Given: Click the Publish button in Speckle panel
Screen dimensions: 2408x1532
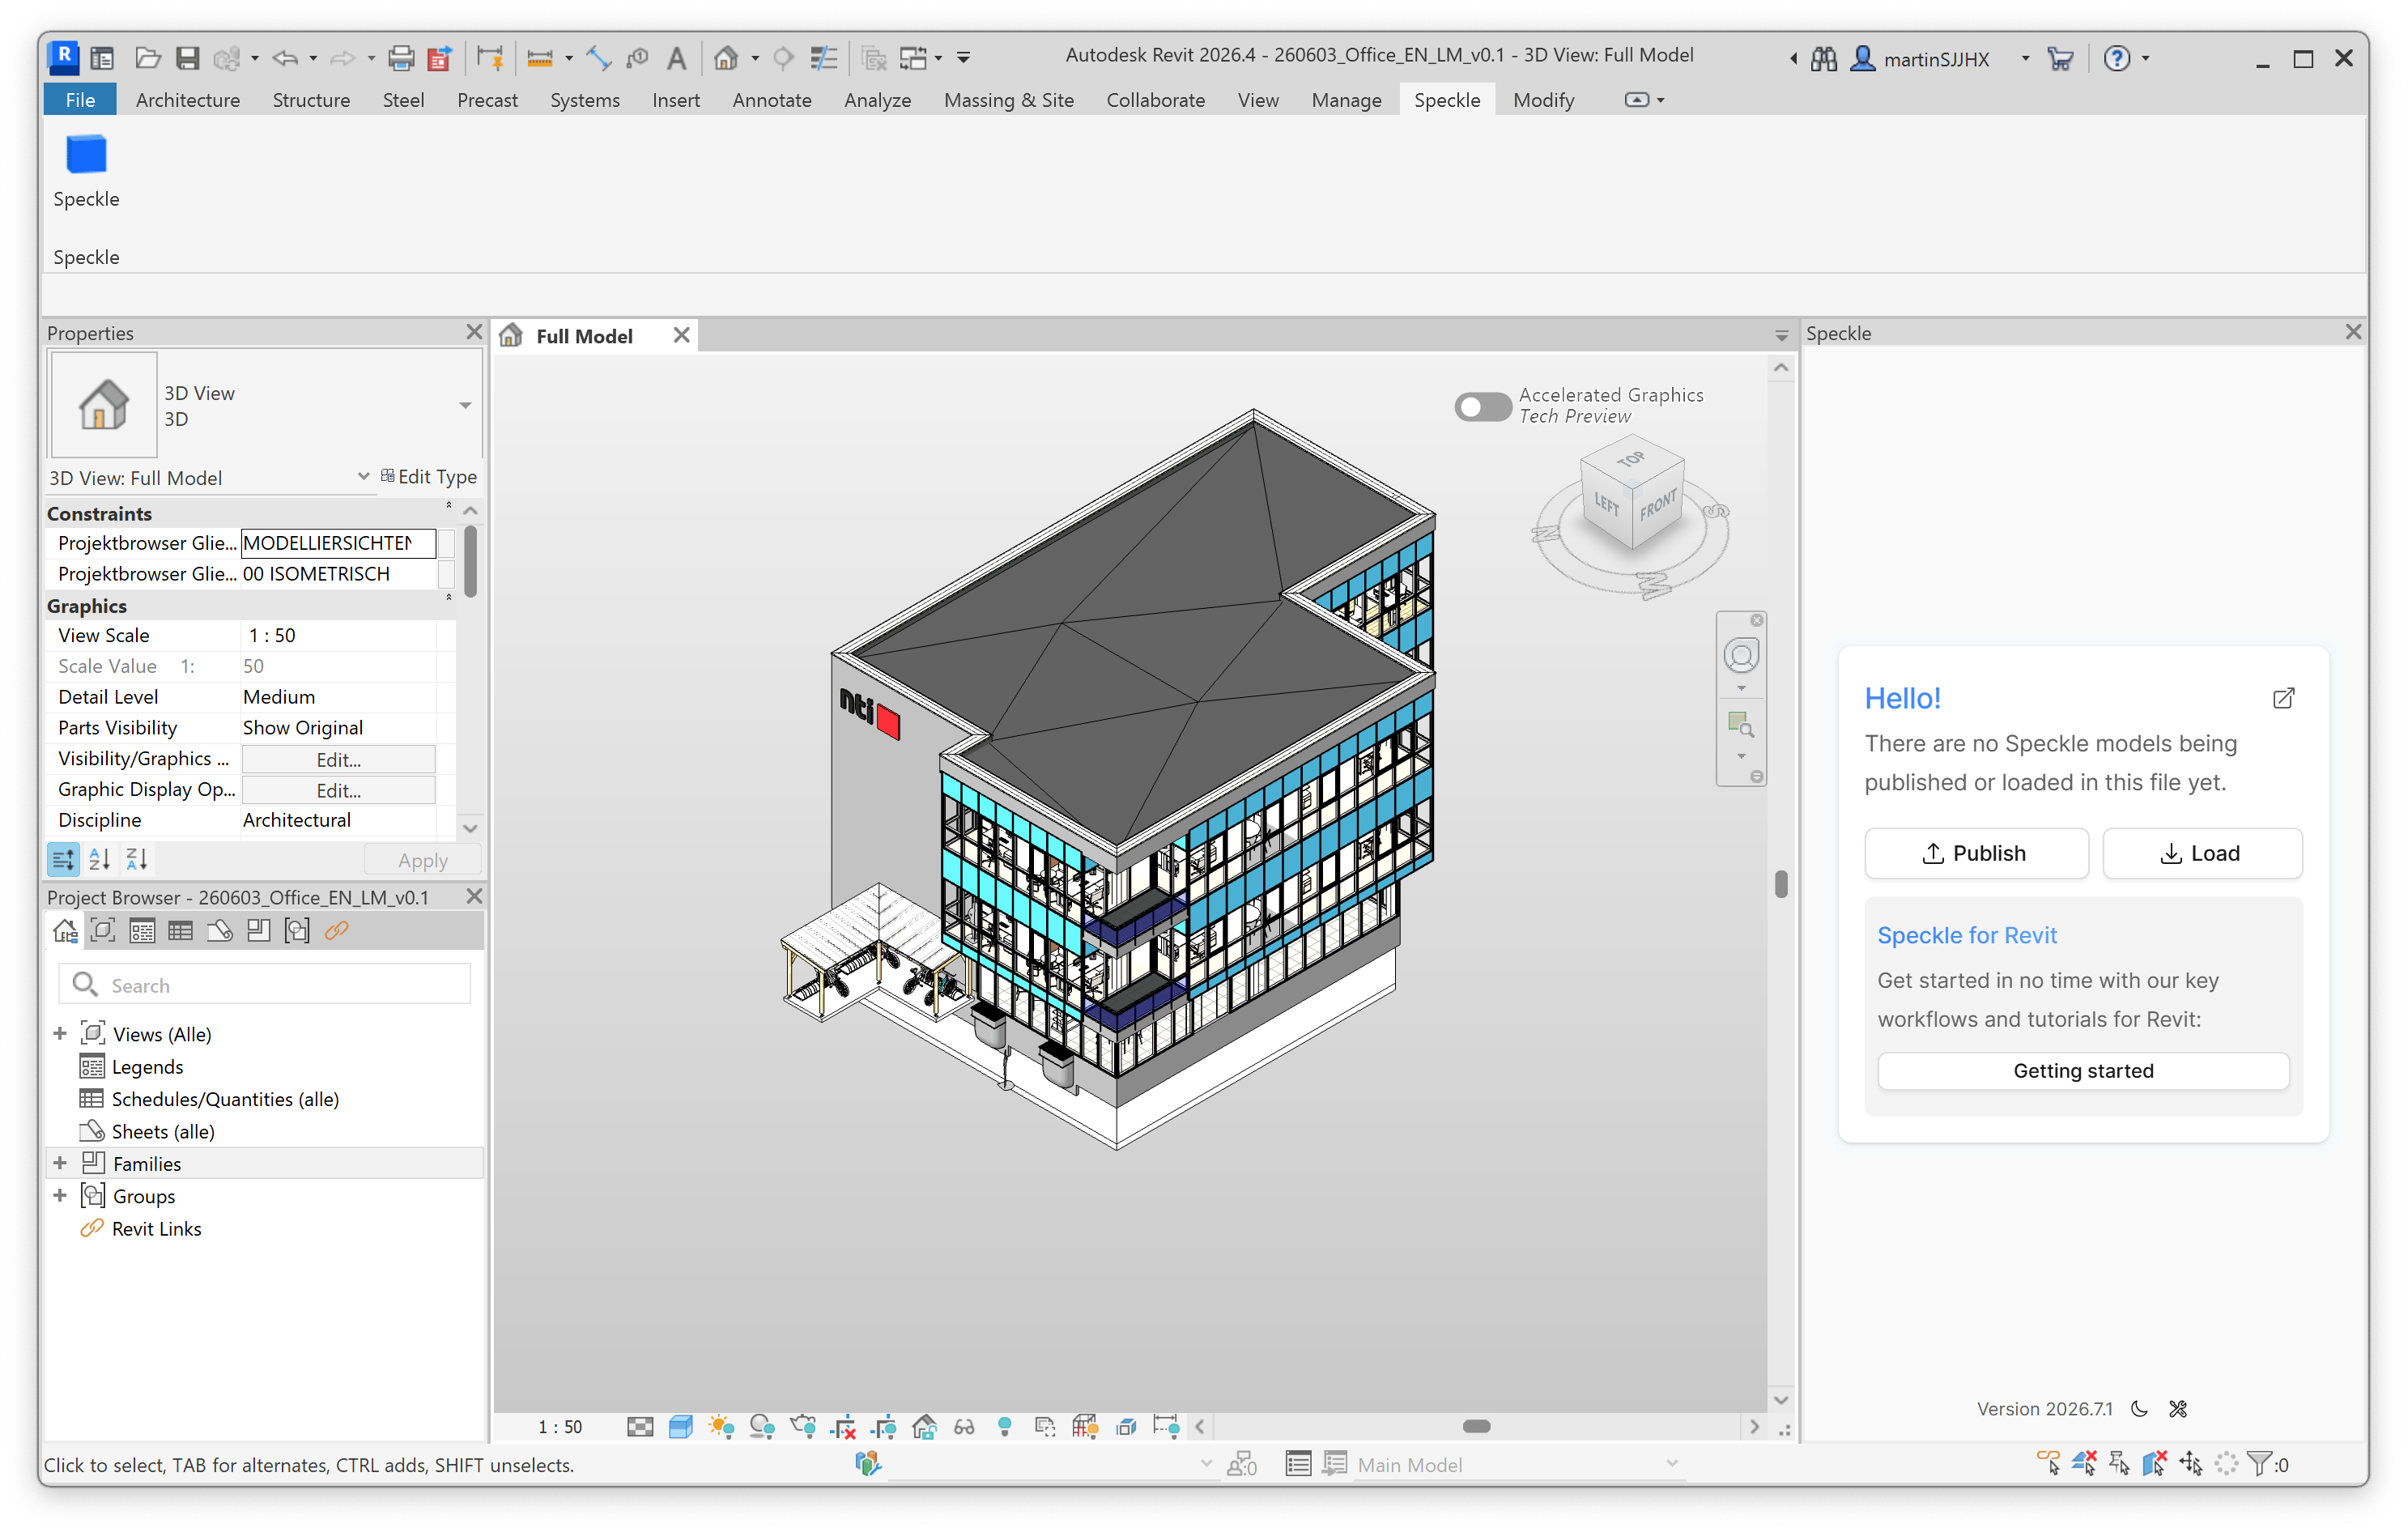Looking at the screenshot, I should coord(1976,853).
